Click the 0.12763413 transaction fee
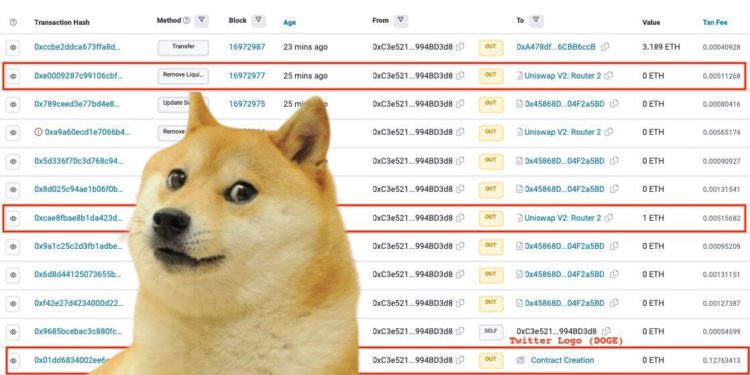750x375 pixels. point(721,360)
